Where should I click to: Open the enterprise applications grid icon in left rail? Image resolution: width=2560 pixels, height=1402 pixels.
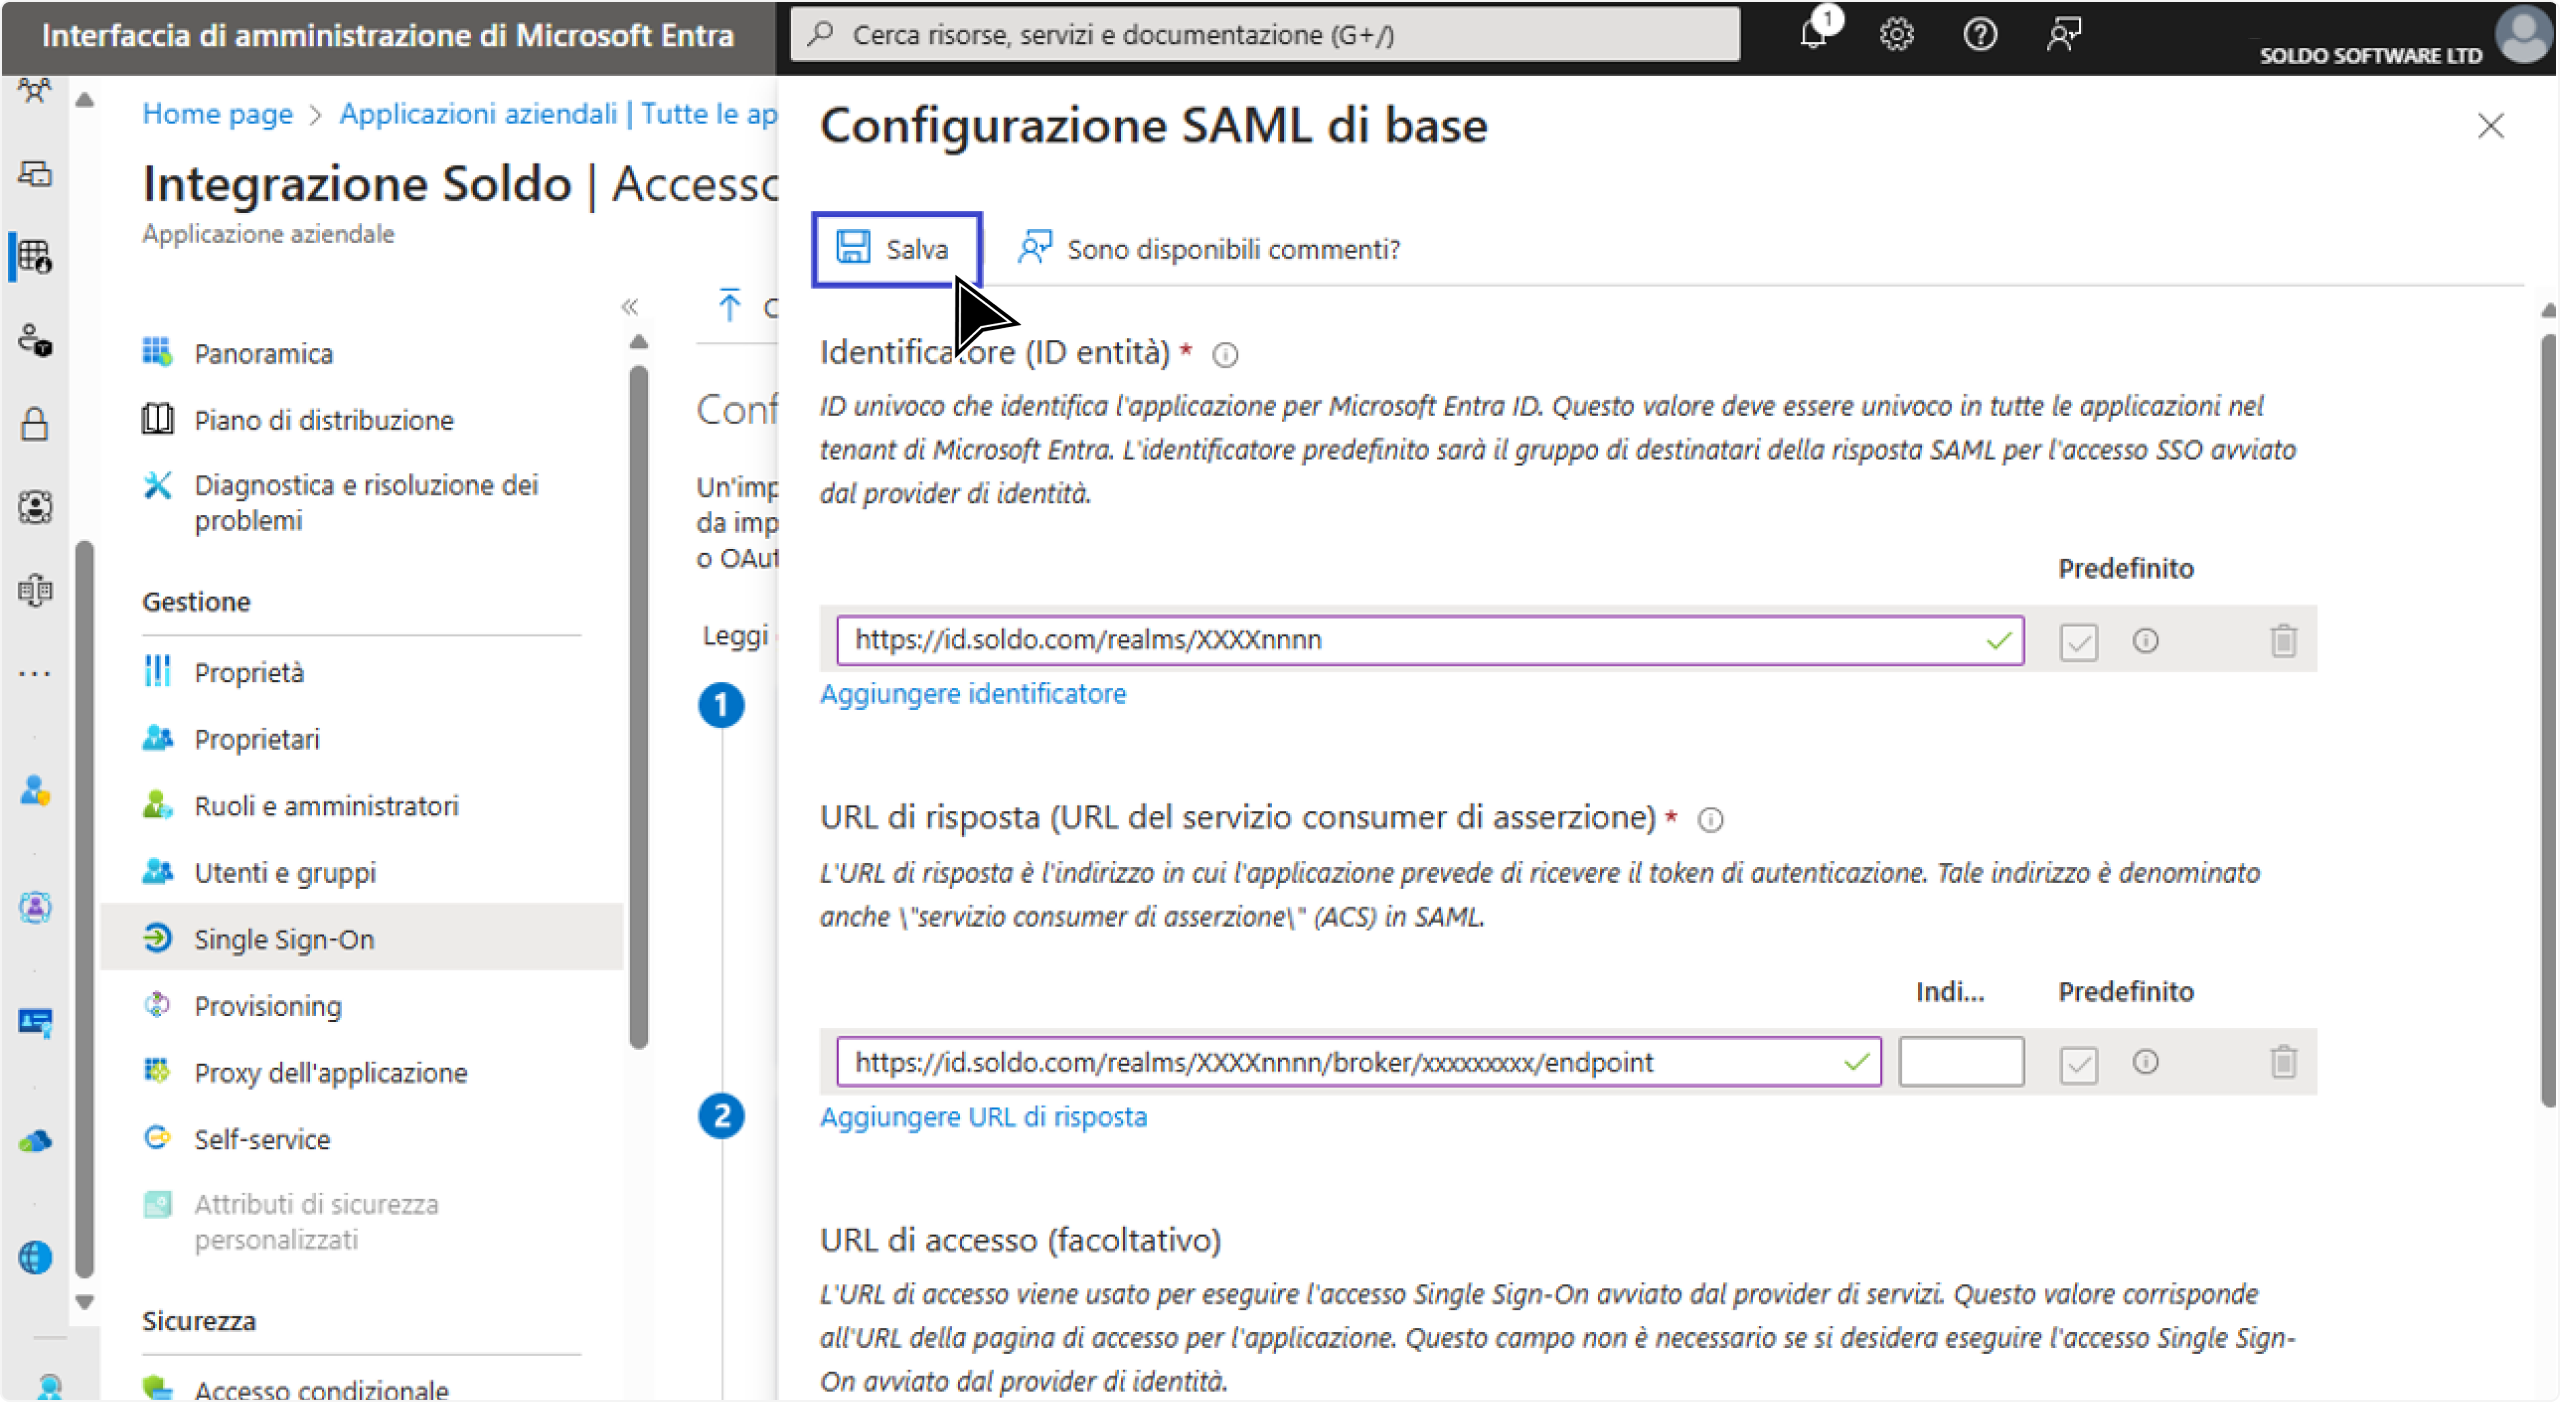pos(35,257)
